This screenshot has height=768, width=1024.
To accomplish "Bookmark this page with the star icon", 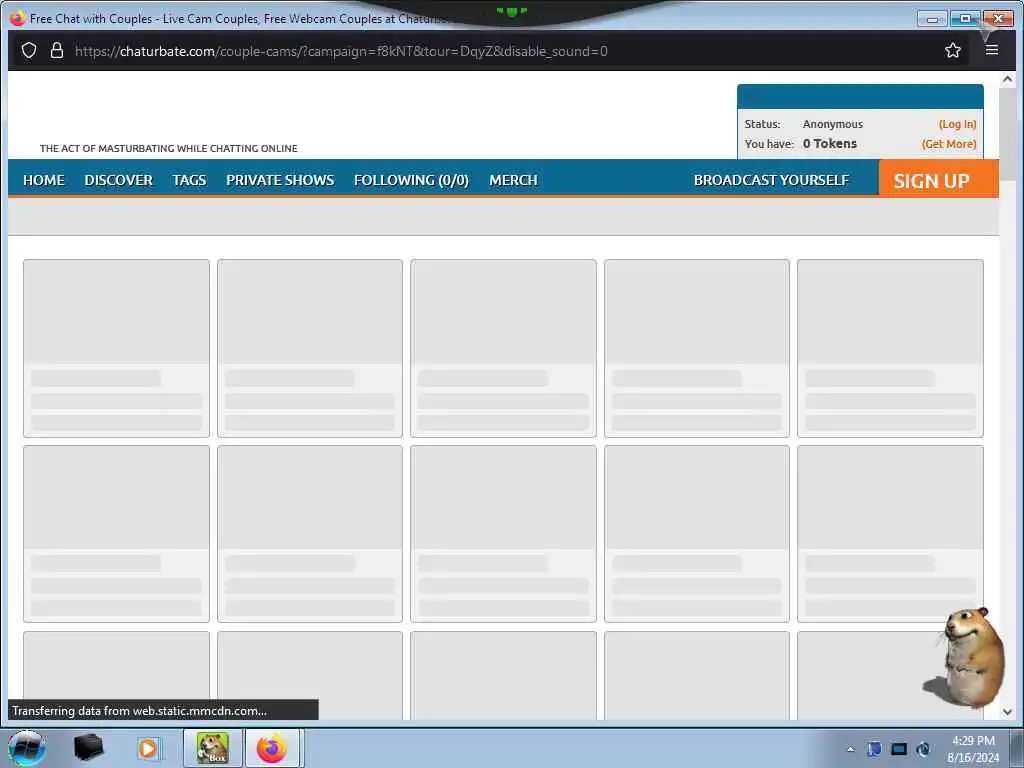I will (x=953, y=50).
